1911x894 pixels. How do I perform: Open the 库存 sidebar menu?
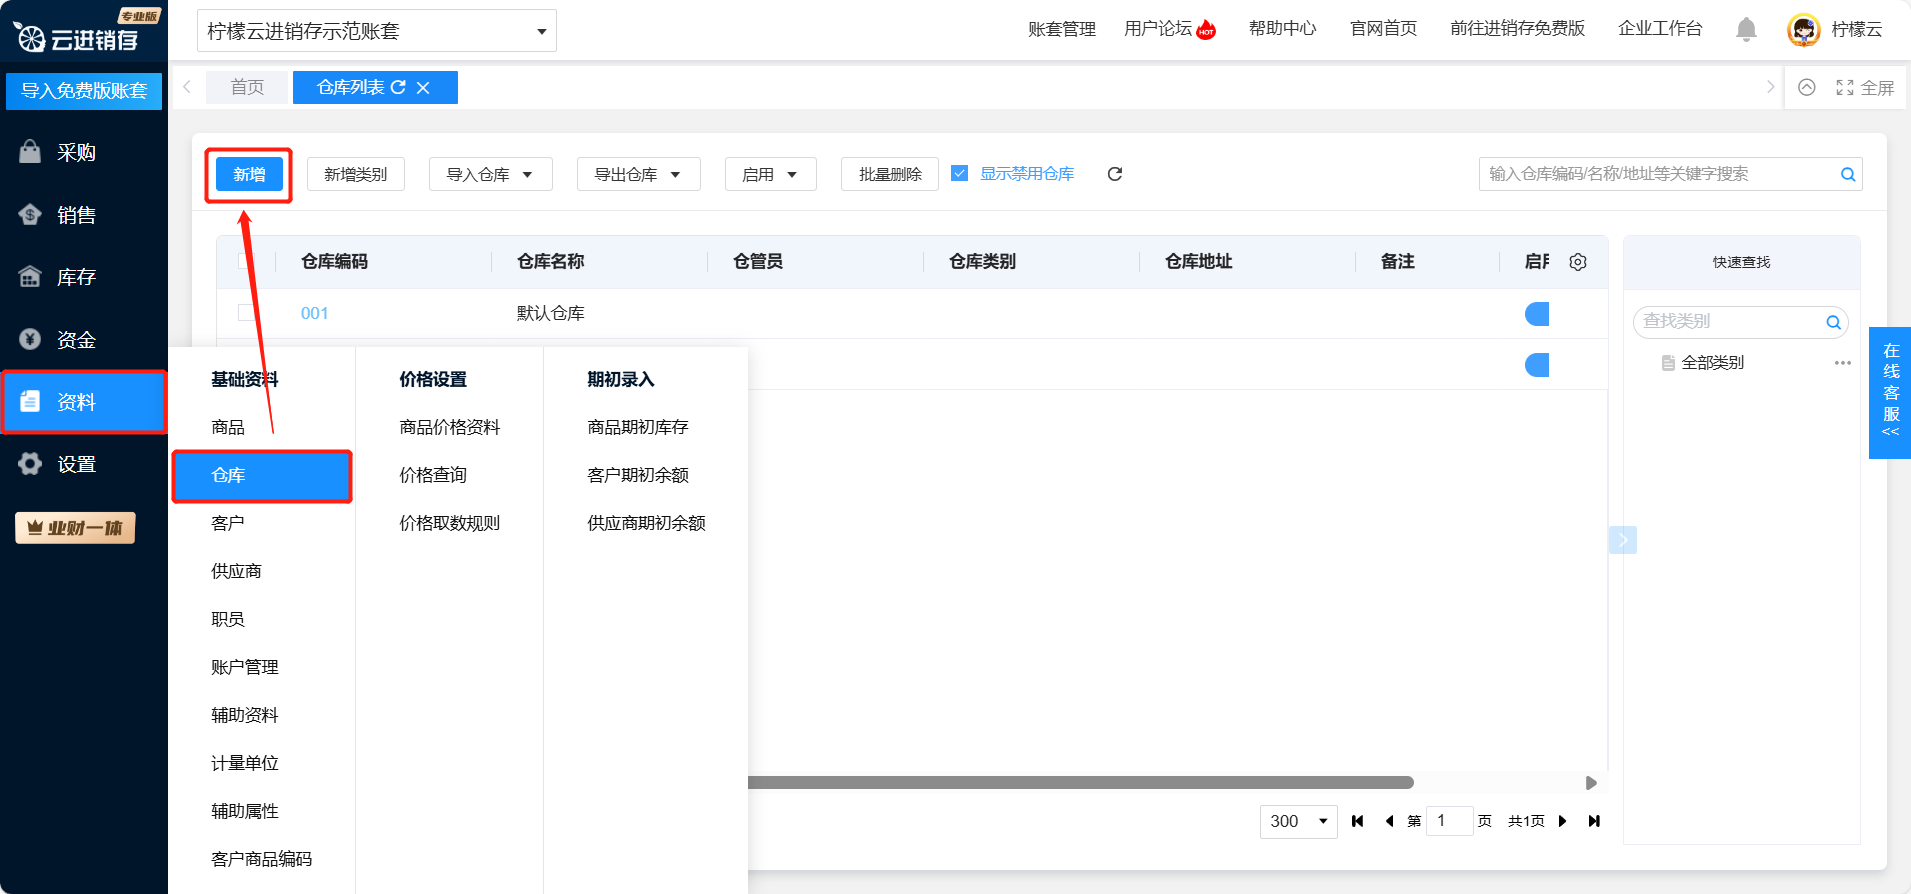(84, 277)
